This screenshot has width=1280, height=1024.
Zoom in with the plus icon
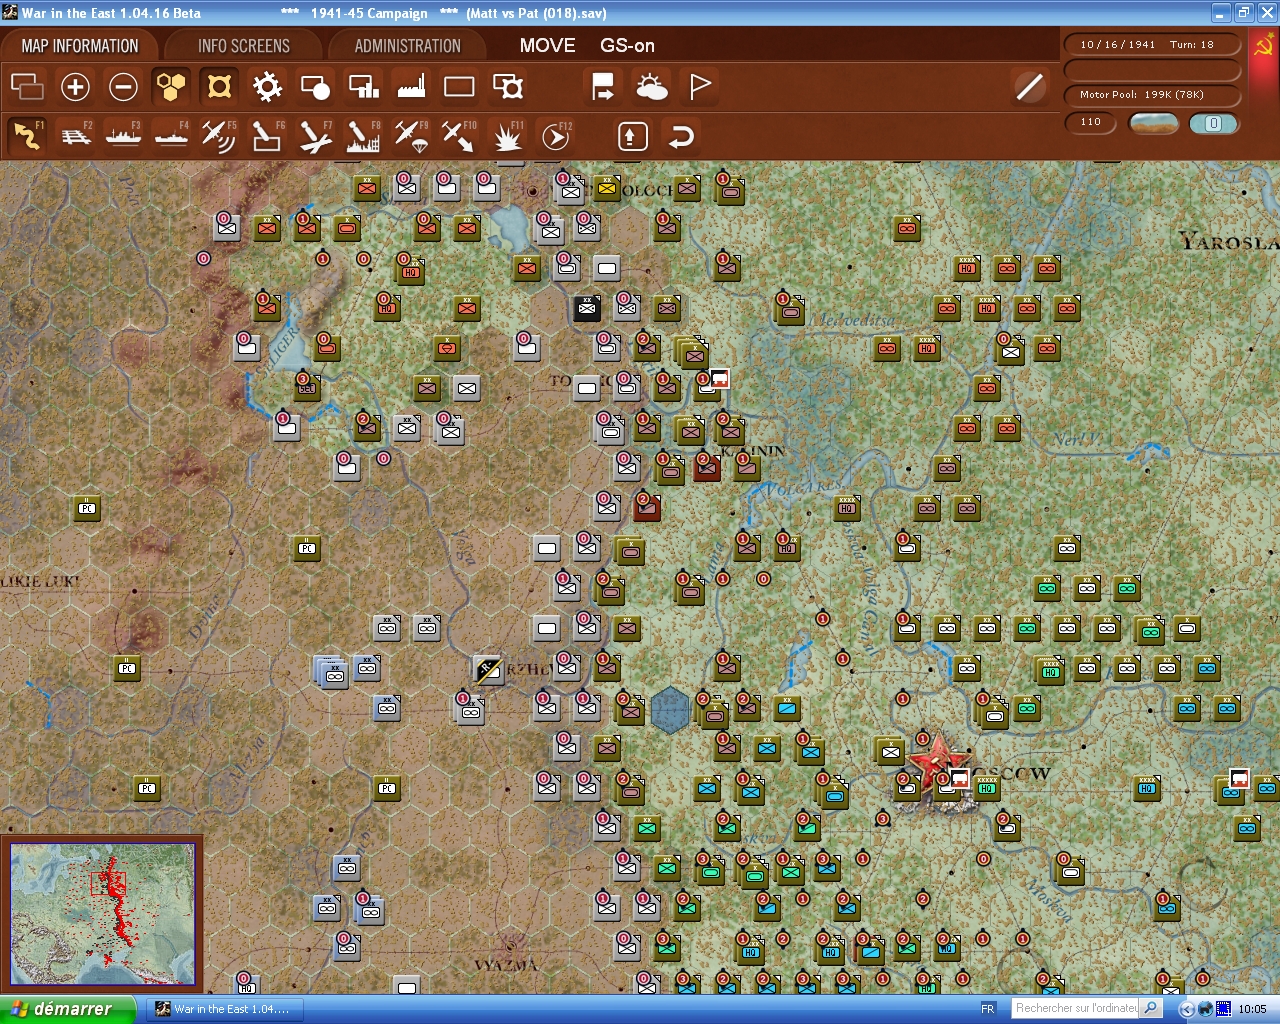(x=75, y=87)
